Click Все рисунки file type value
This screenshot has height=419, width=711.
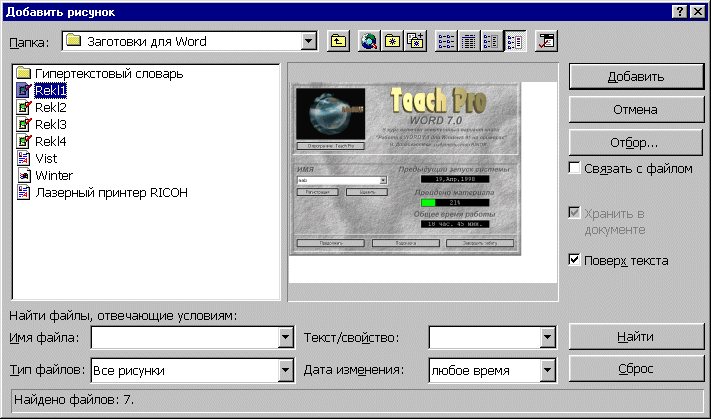pyautogui.click(x=129, y=370)
